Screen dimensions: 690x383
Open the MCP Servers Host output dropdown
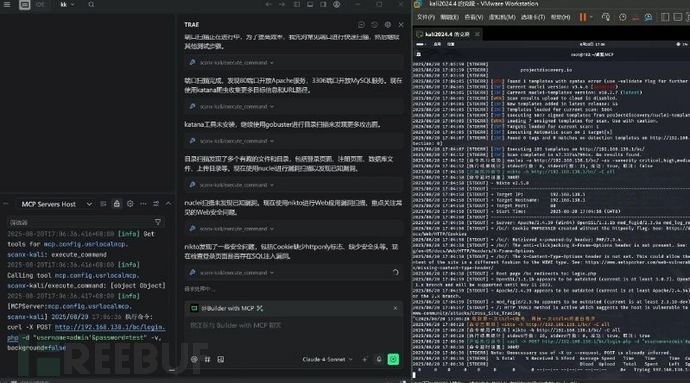(56, 204)
